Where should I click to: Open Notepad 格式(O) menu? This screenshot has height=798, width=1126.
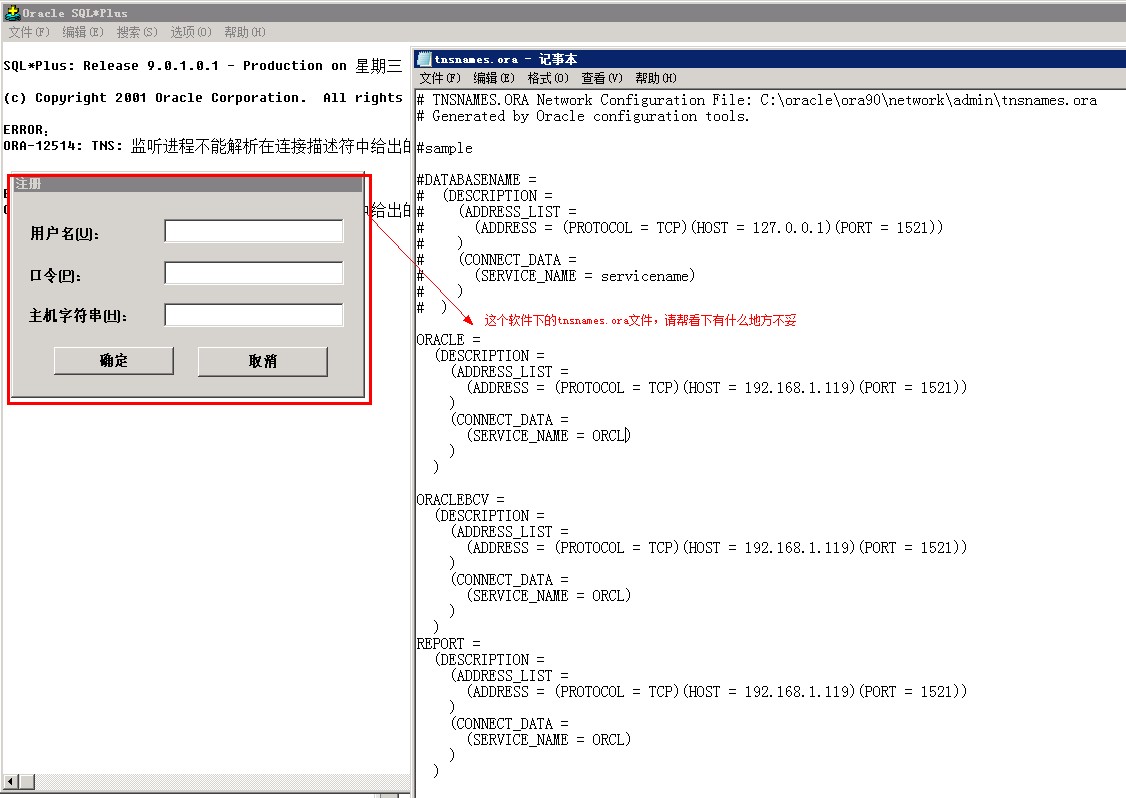pyautogui.click(x=547, y=78)
